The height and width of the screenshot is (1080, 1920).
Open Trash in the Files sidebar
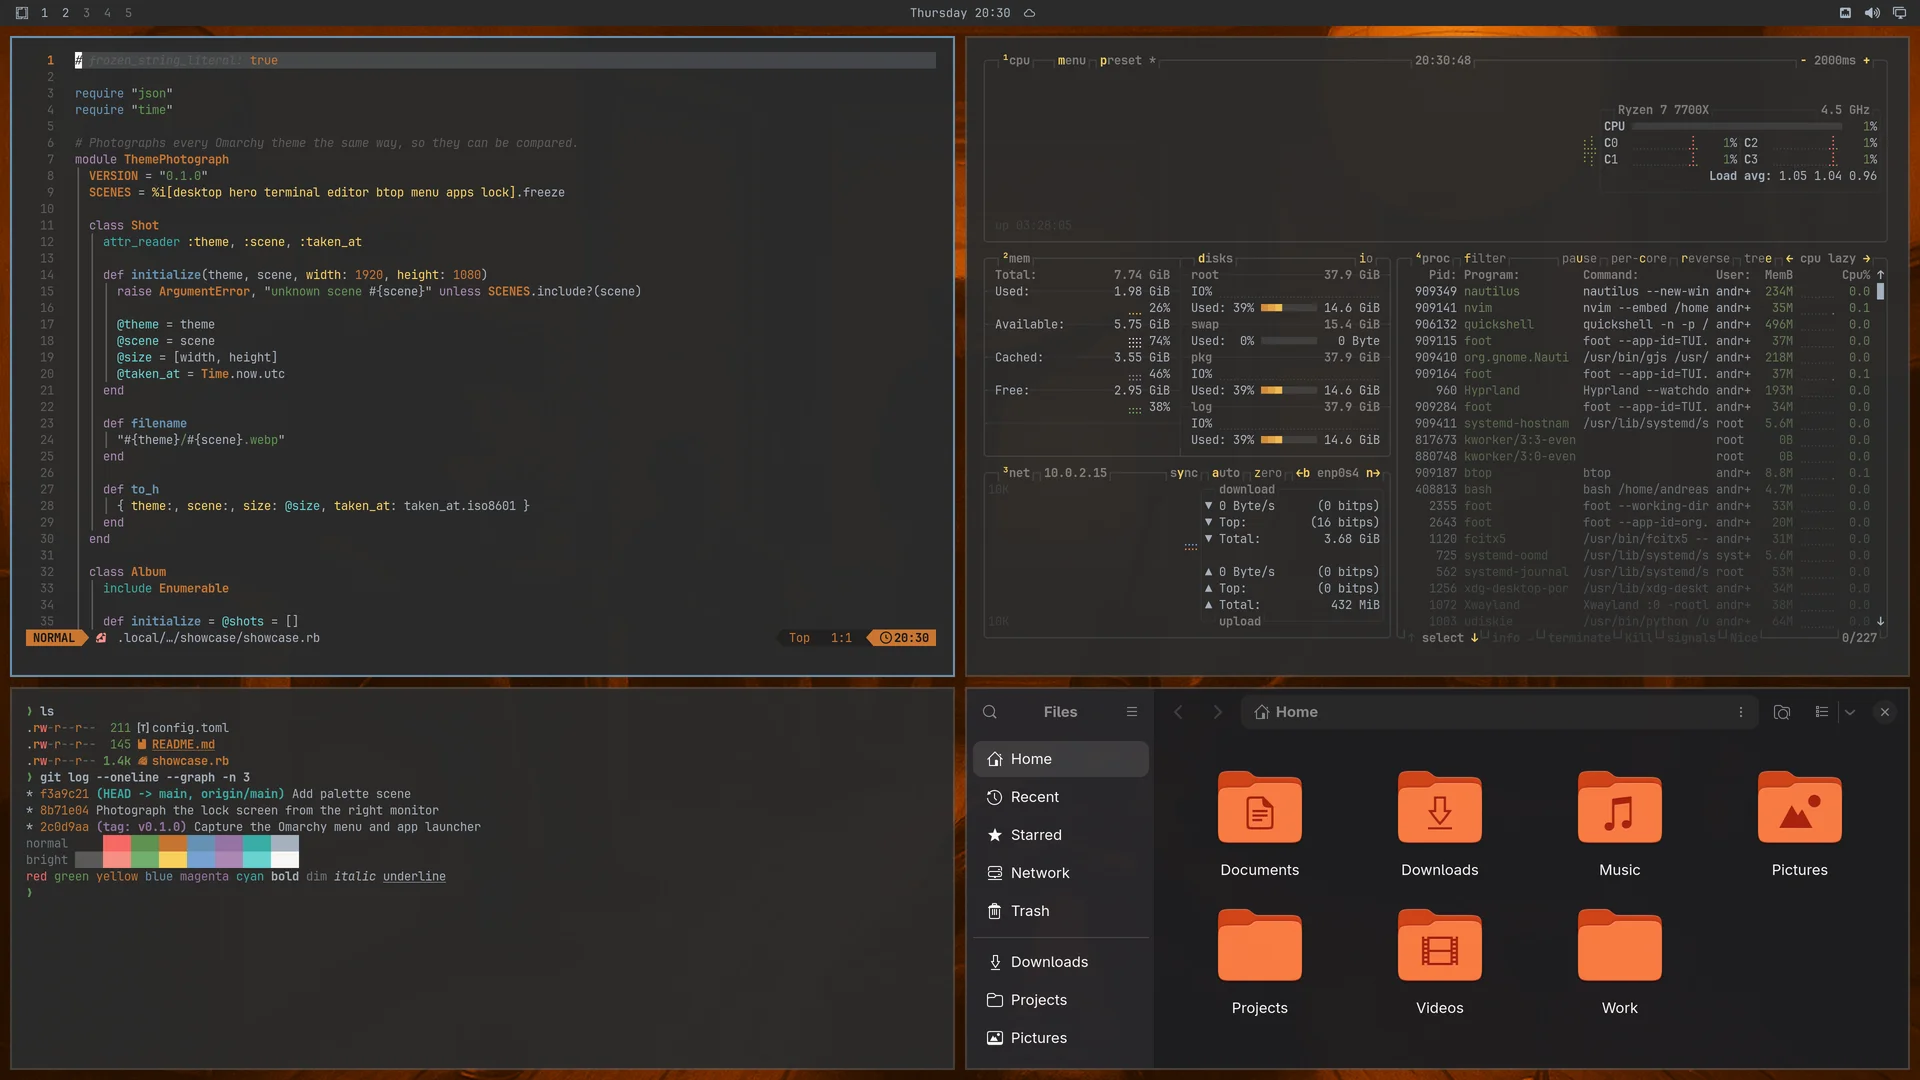pyautogui.click(x=1061, y=911)
